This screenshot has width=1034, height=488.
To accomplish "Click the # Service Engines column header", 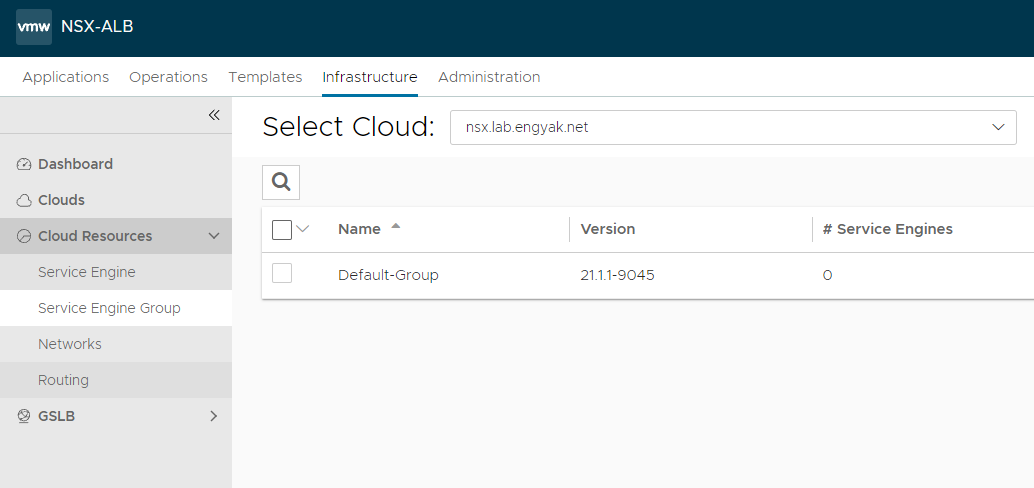I will pos(888,229).
